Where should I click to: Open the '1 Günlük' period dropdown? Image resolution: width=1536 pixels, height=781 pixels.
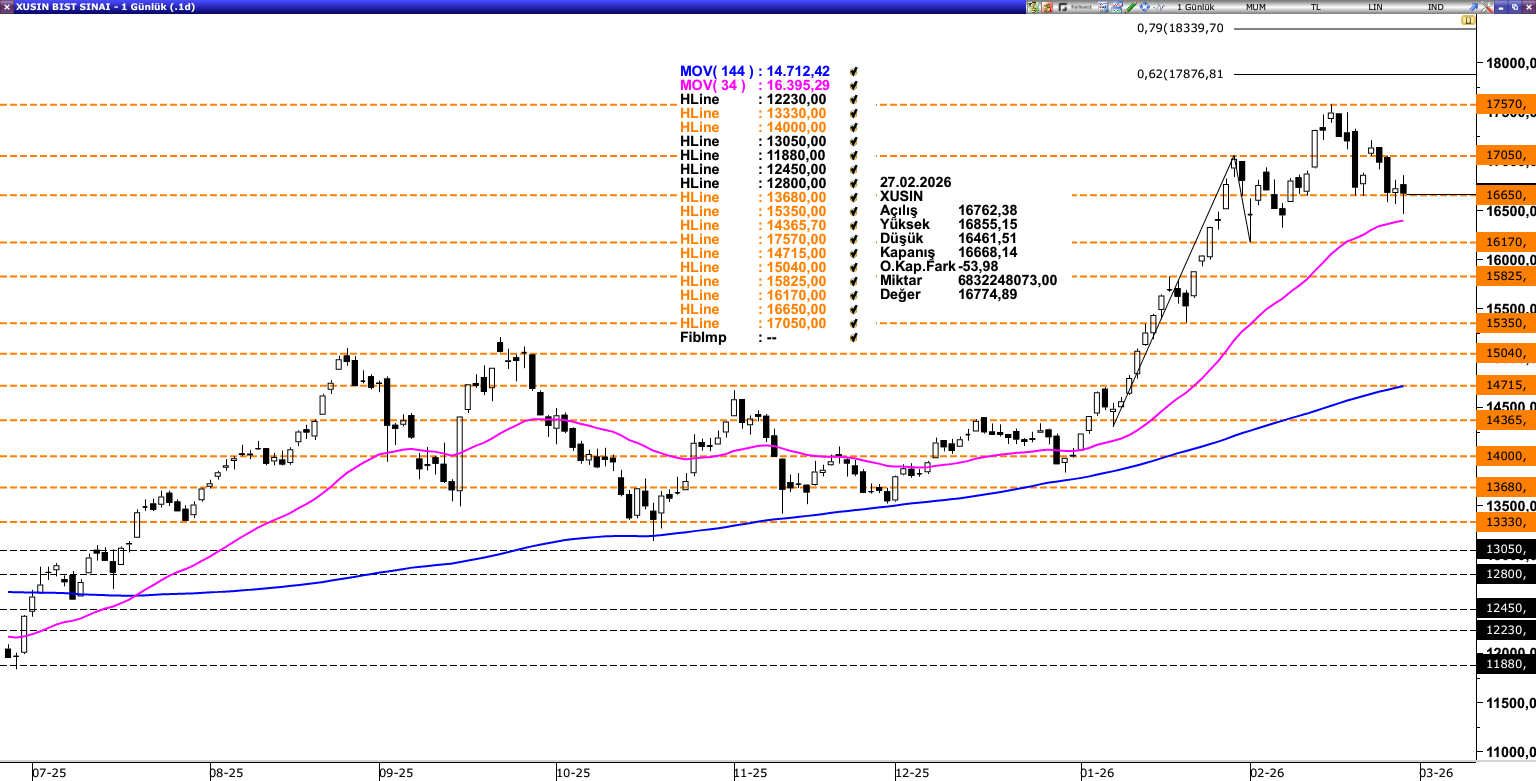coord(1195,7)
